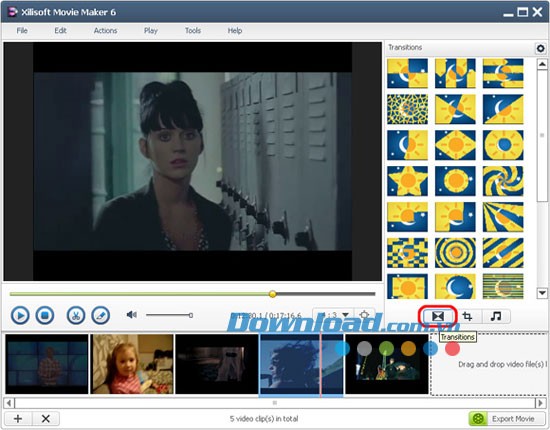Select the spiral swirl transition

[503, 181]
